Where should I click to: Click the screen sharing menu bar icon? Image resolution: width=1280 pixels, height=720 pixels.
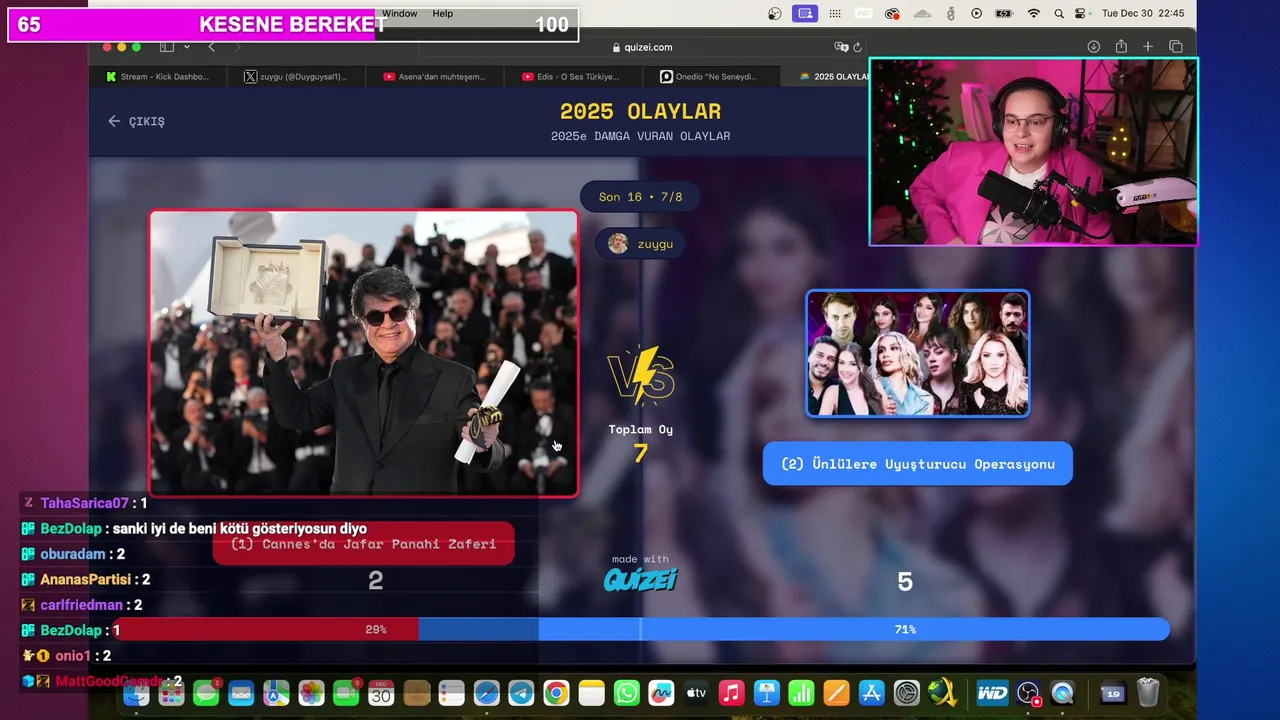(805, 14)
